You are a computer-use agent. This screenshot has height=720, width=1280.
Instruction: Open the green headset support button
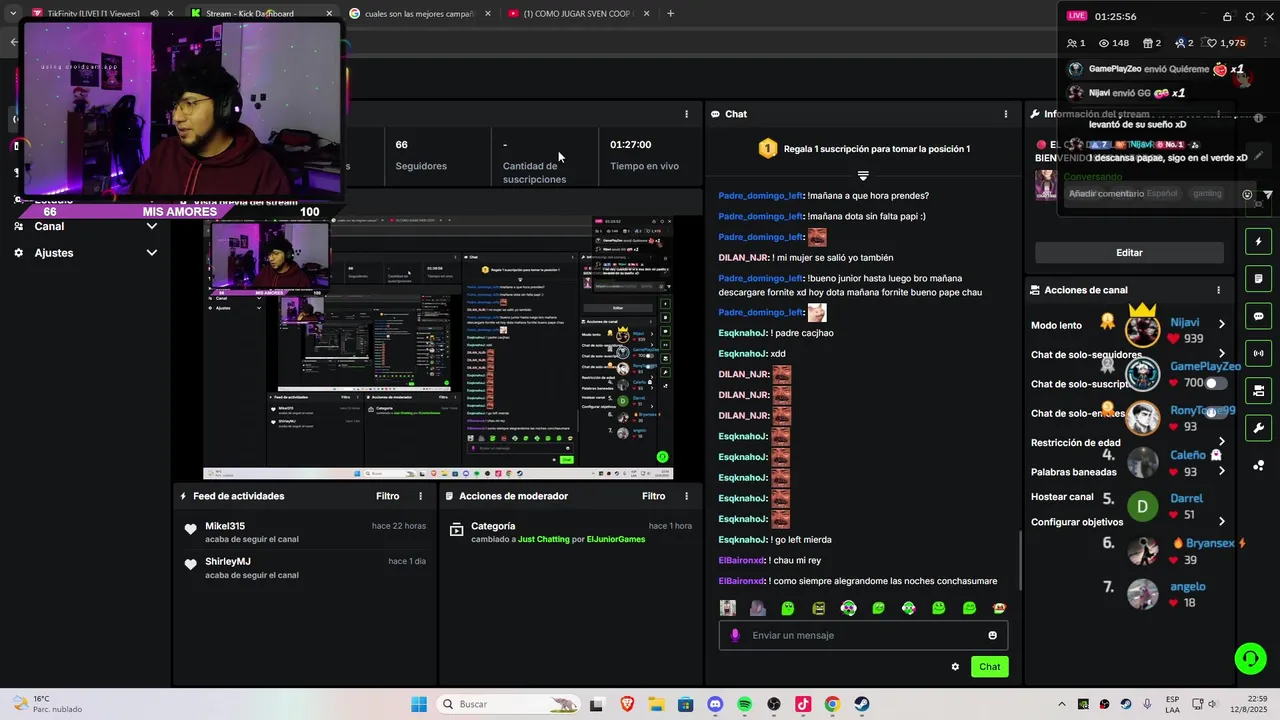point(1250,658)
